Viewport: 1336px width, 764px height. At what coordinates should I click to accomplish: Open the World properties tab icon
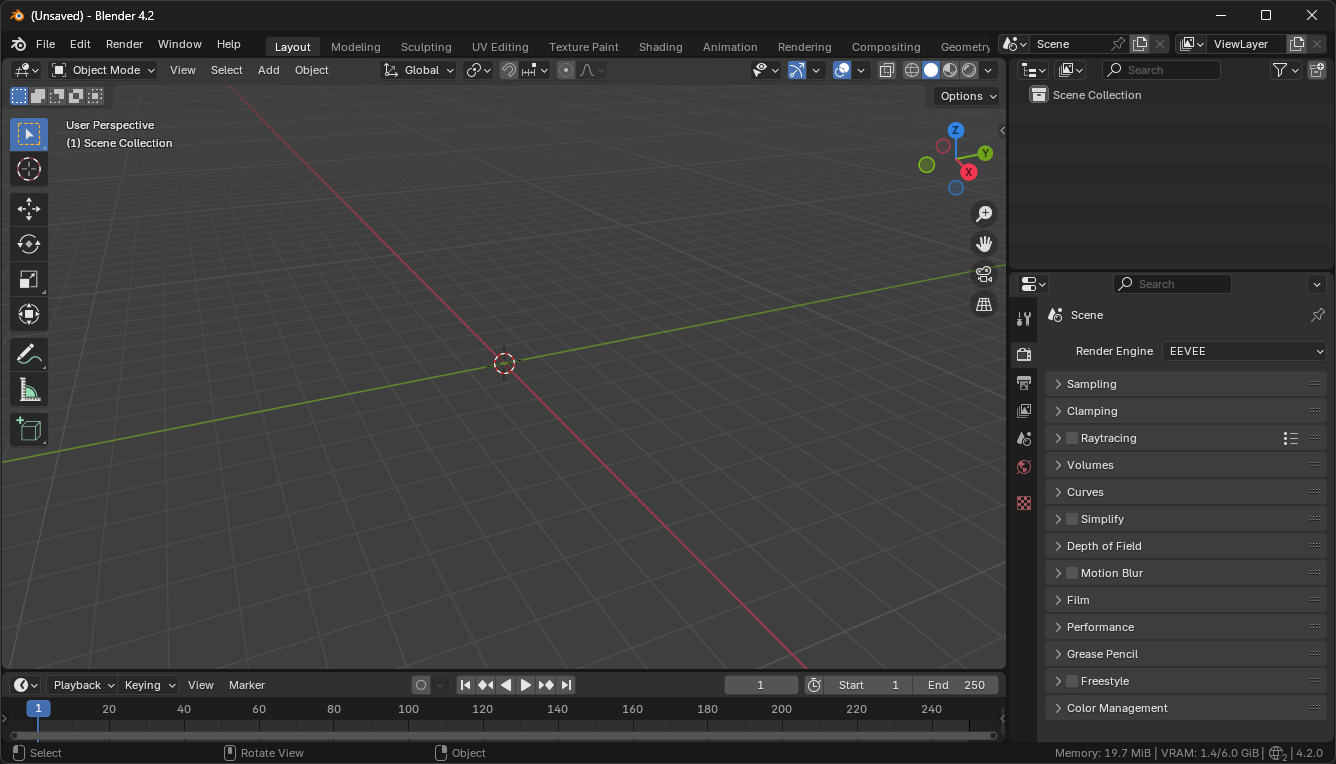point(1023,467)
